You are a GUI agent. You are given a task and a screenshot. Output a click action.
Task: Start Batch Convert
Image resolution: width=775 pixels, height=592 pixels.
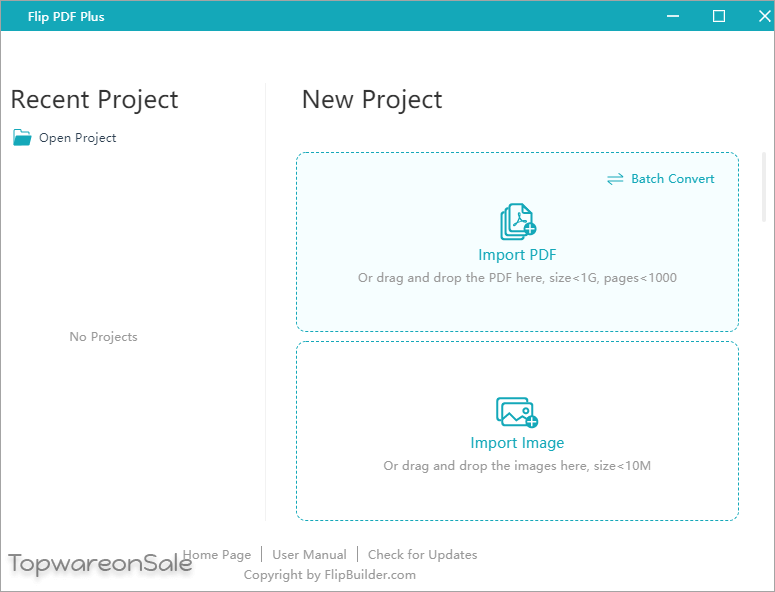point(673,179)
